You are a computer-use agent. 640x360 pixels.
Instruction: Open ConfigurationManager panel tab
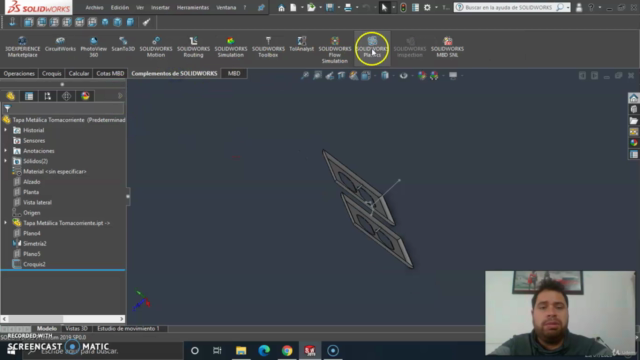(48, 96)
